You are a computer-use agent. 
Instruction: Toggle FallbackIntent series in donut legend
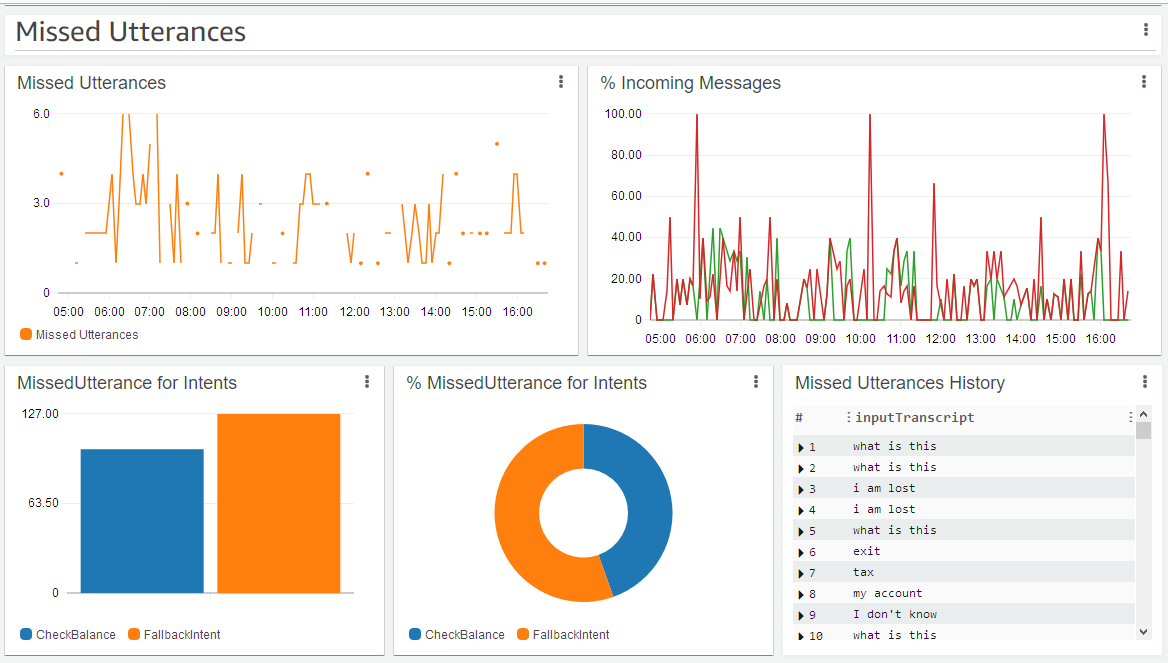pyautogui.click(x=563, y=635)
